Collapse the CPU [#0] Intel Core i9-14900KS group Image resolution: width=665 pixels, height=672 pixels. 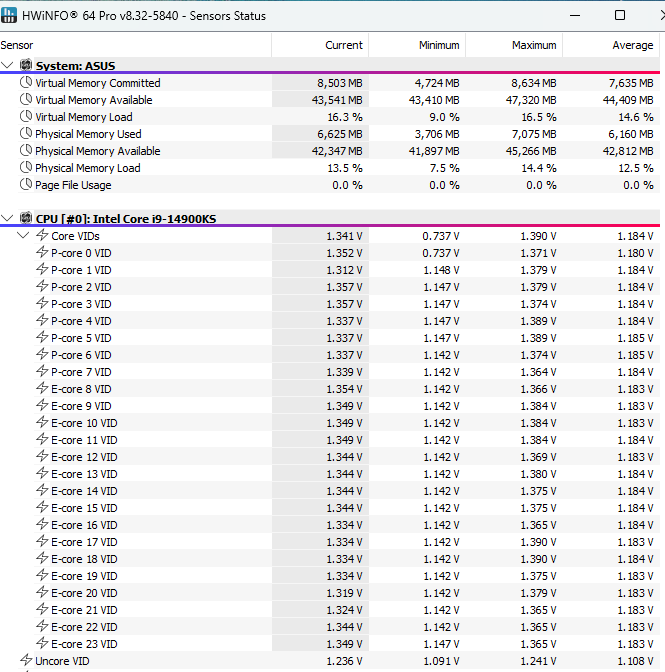(7, 219)
